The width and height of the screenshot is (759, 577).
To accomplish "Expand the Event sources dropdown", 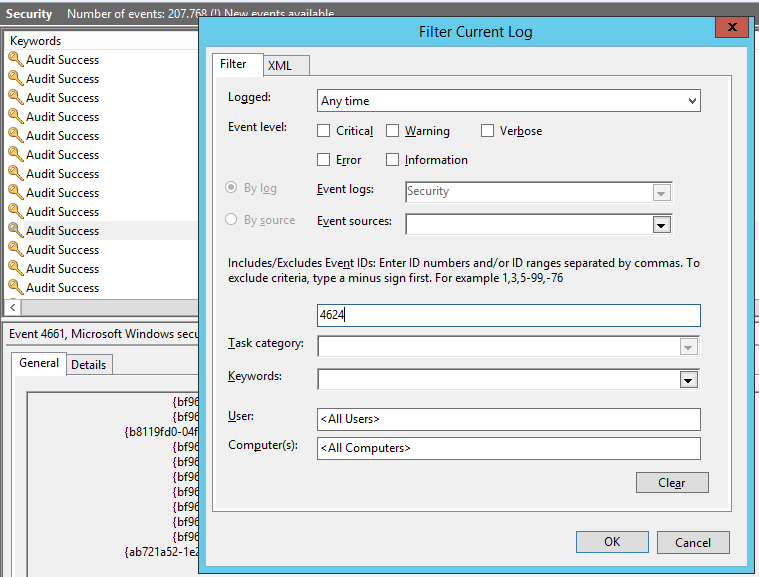I will (660, 225).
